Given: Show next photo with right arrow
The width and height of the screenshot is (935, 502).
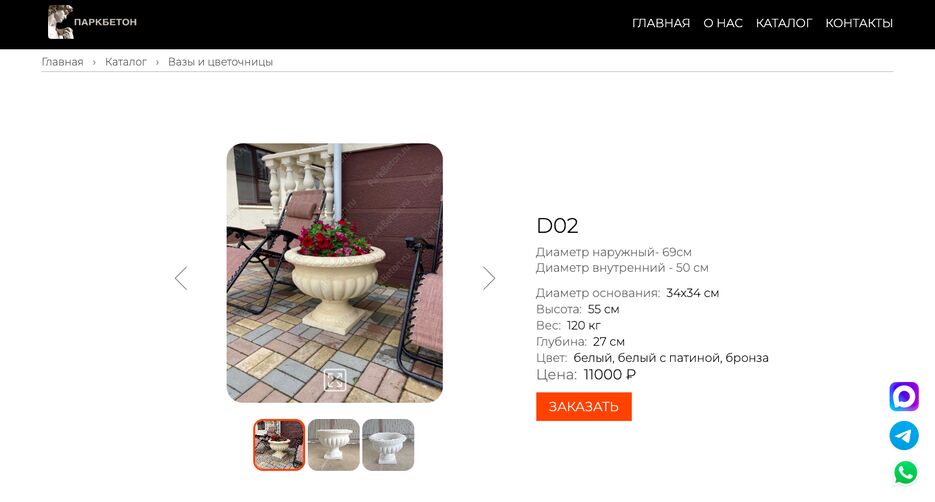Looking at the screenshot, I should tap(489, 278).
